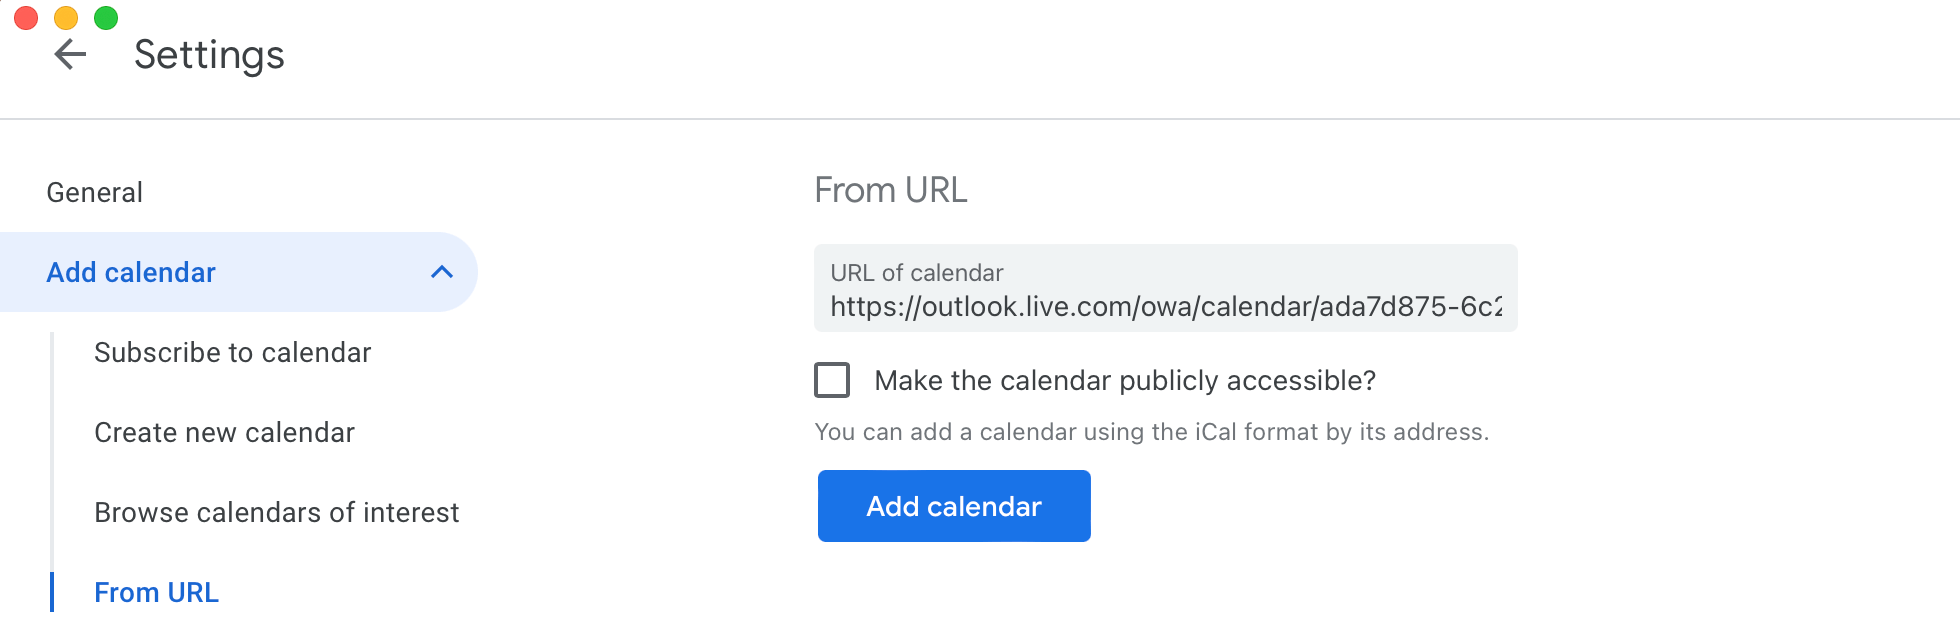1960x642 pixels.
Task: Click into the outlook.live.com URL text
Action: (x=1166, y=306)
